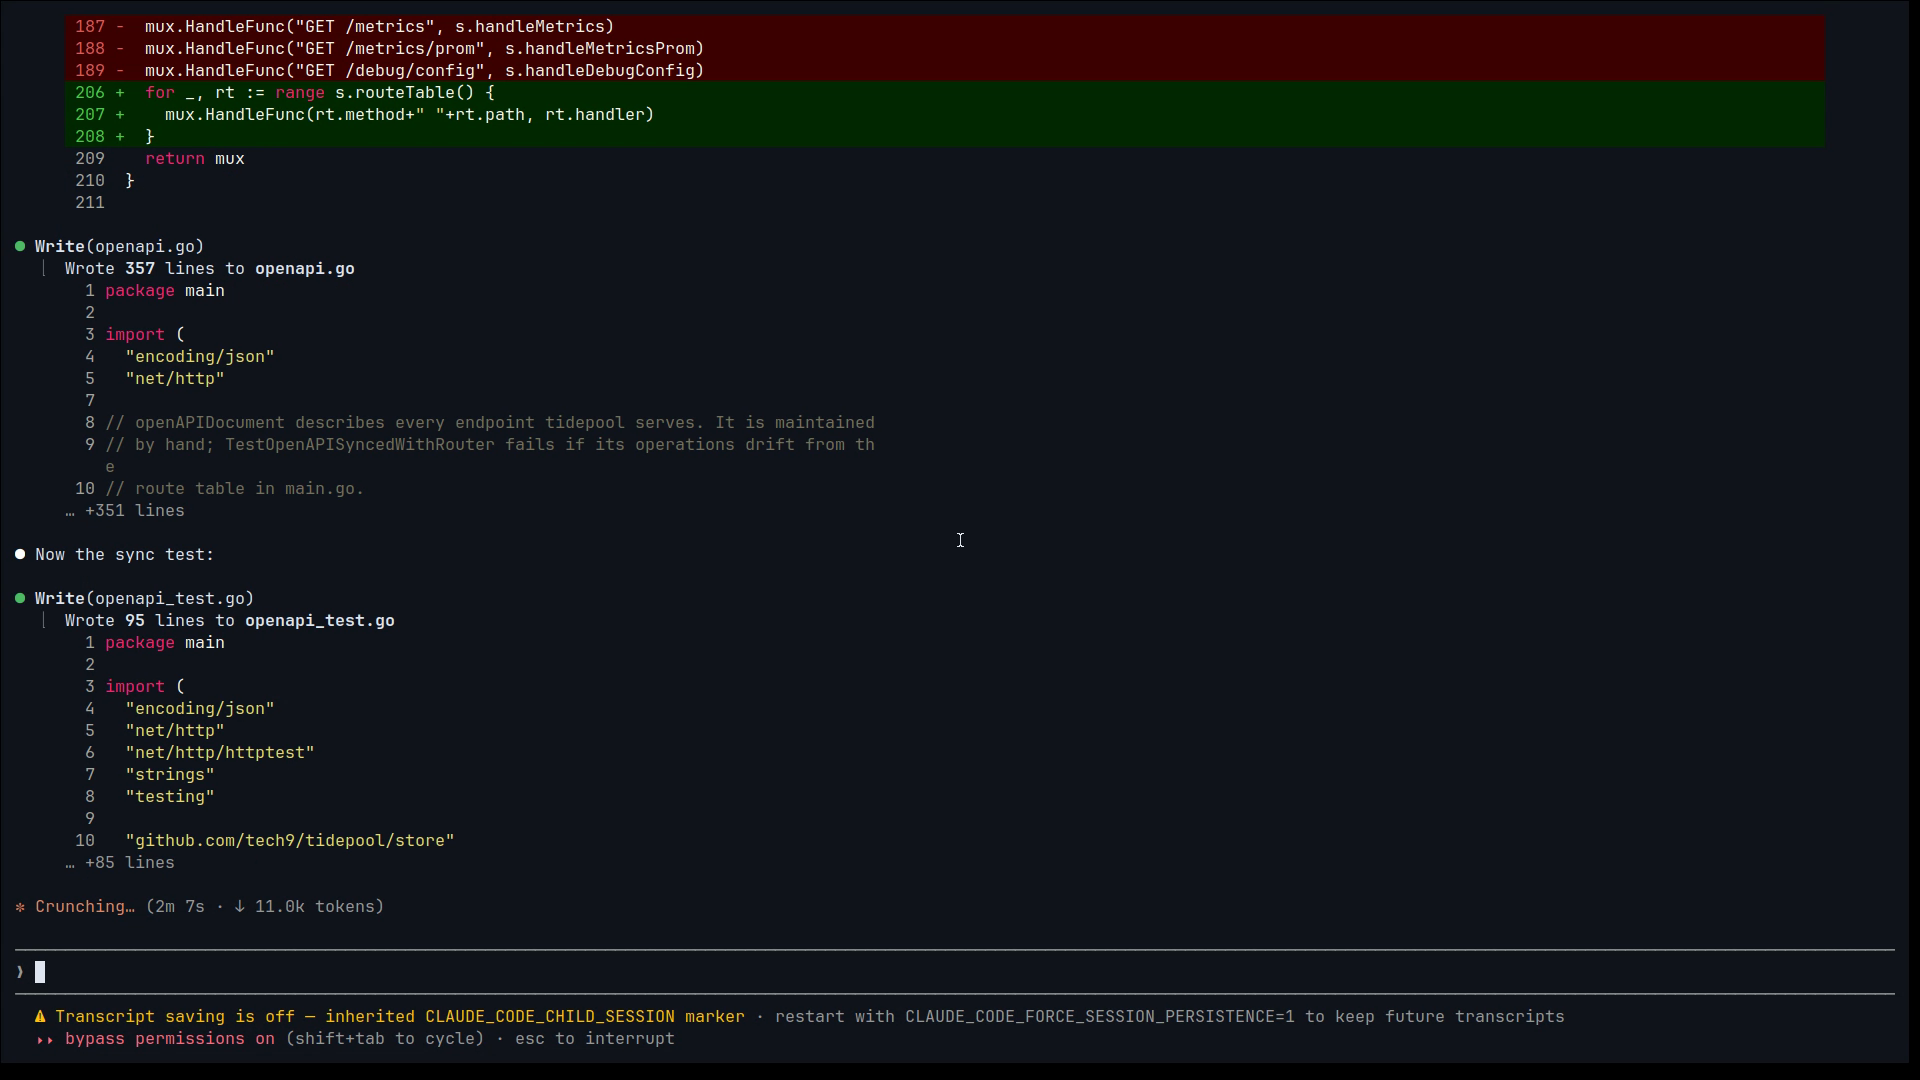Click the orange Crunching spinner asterisk

coord(20,907)
